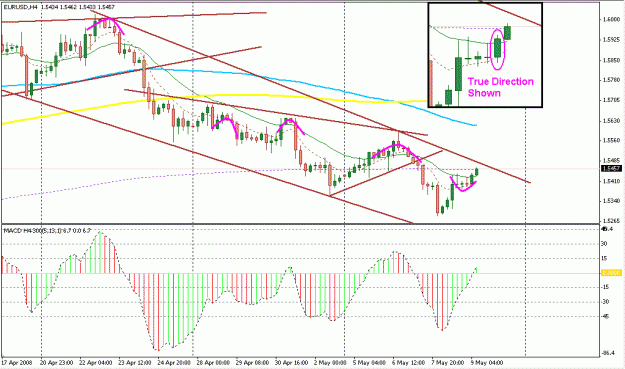Click the 5 May 04:00 time label
The image size is (625, 369).
(369, 363)
